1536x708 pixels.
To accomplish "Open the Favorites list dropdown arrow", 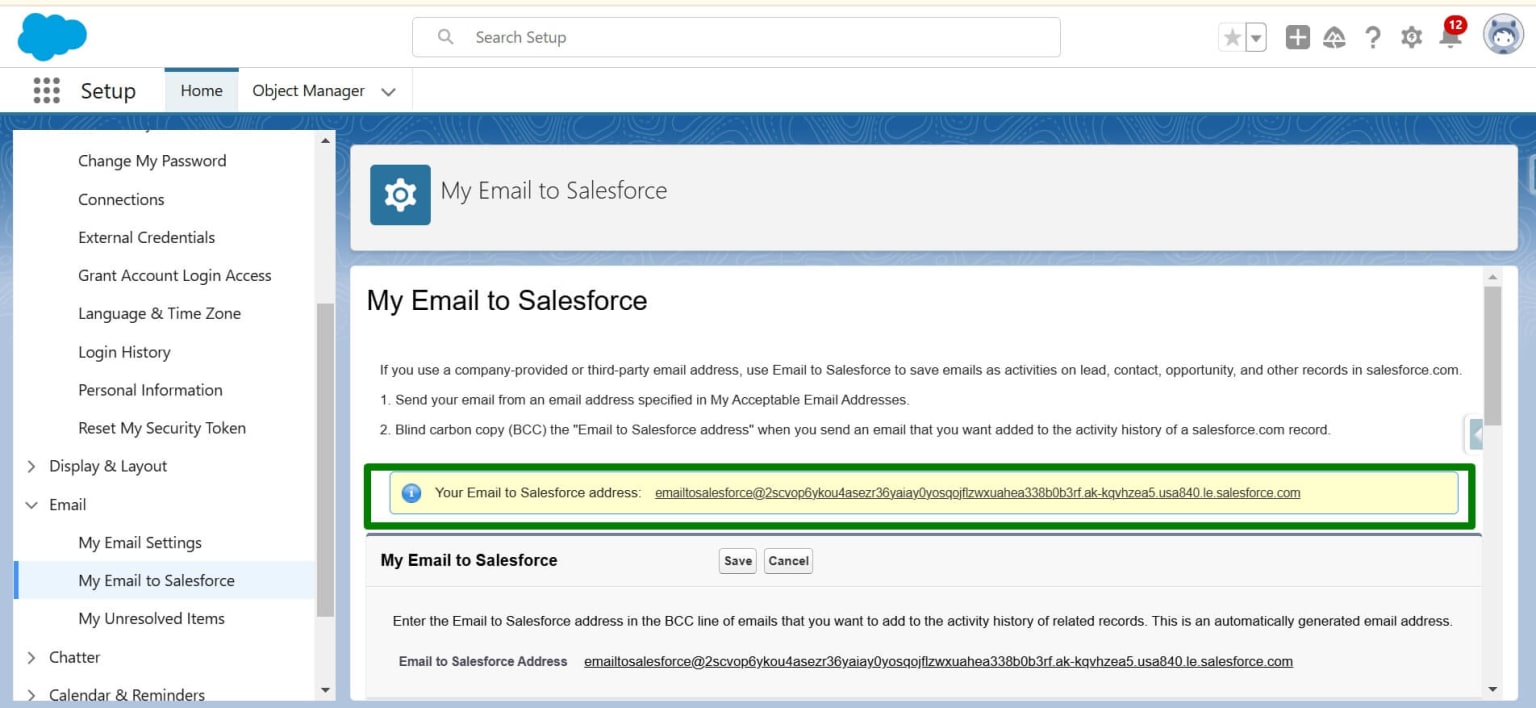I will (1256, 38).
